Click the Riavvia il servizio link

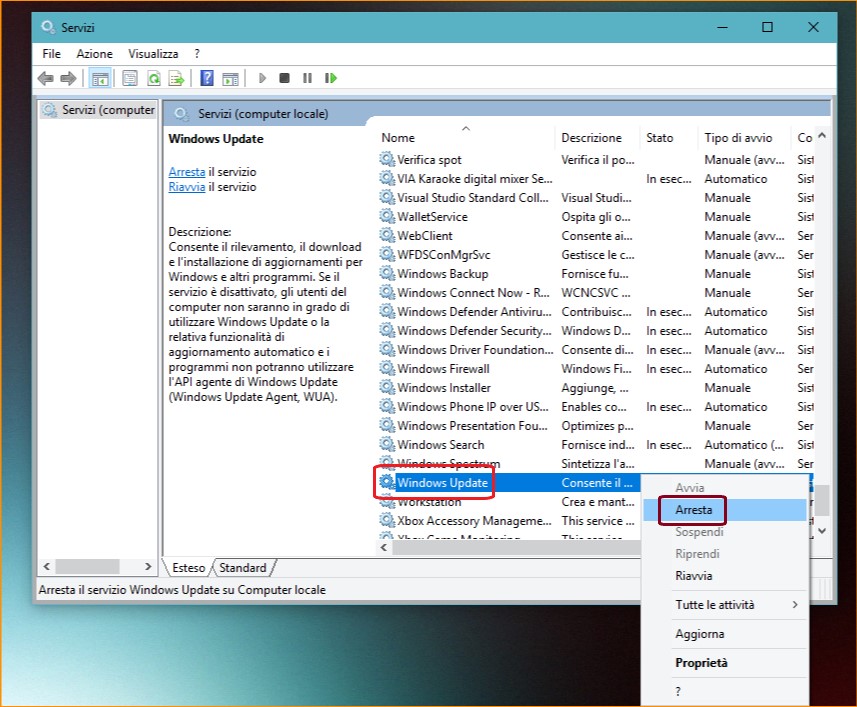click(x=187, y=187)
